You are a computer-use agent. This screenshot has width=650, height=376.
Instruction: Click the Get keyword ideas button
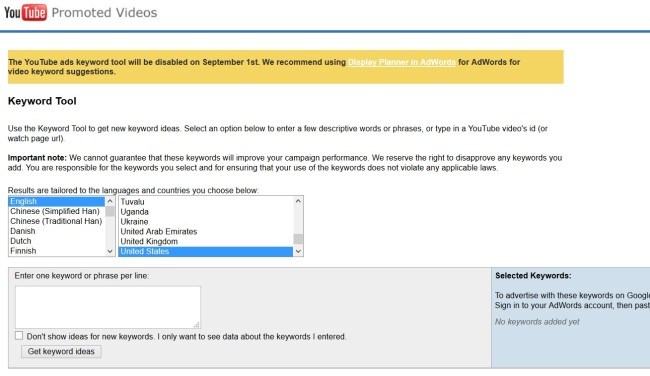pos(61,352)
